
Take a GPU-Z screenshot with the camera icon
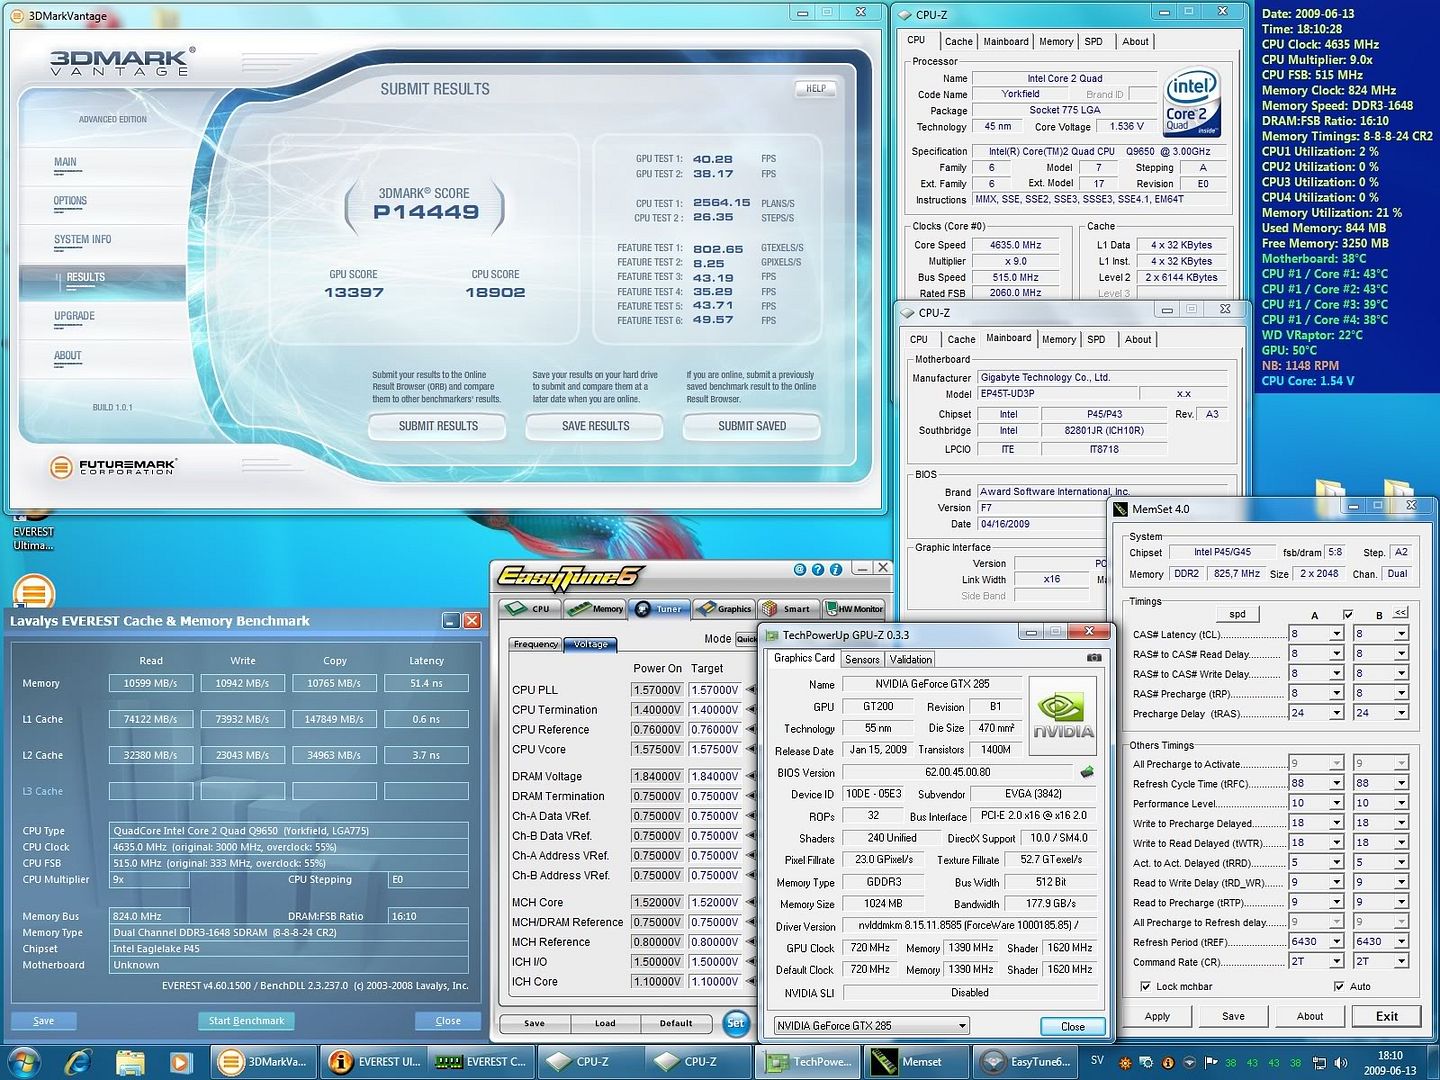click(x=1094, y=658)
